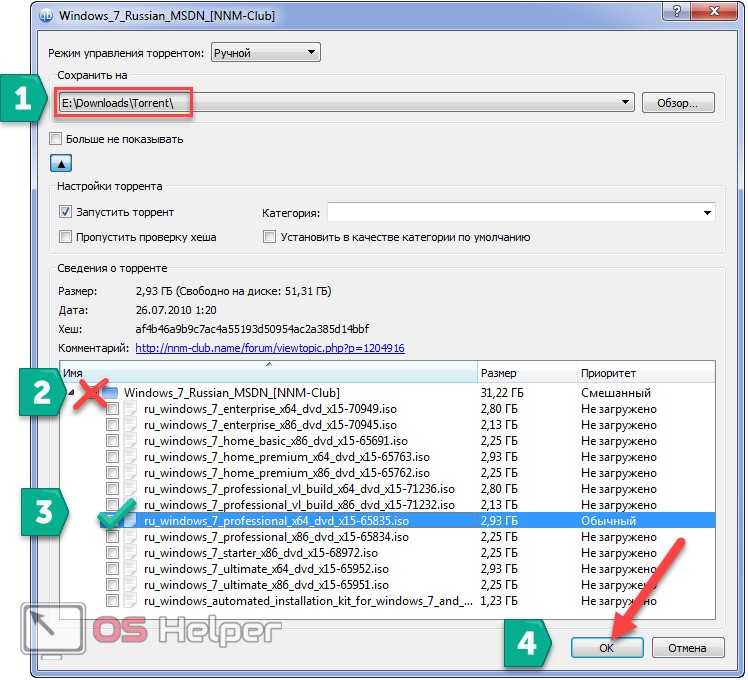This screenshot has width=748, height=680.
Task: Enable Пропустить проверку хеша checkbox
Action: 65,236
